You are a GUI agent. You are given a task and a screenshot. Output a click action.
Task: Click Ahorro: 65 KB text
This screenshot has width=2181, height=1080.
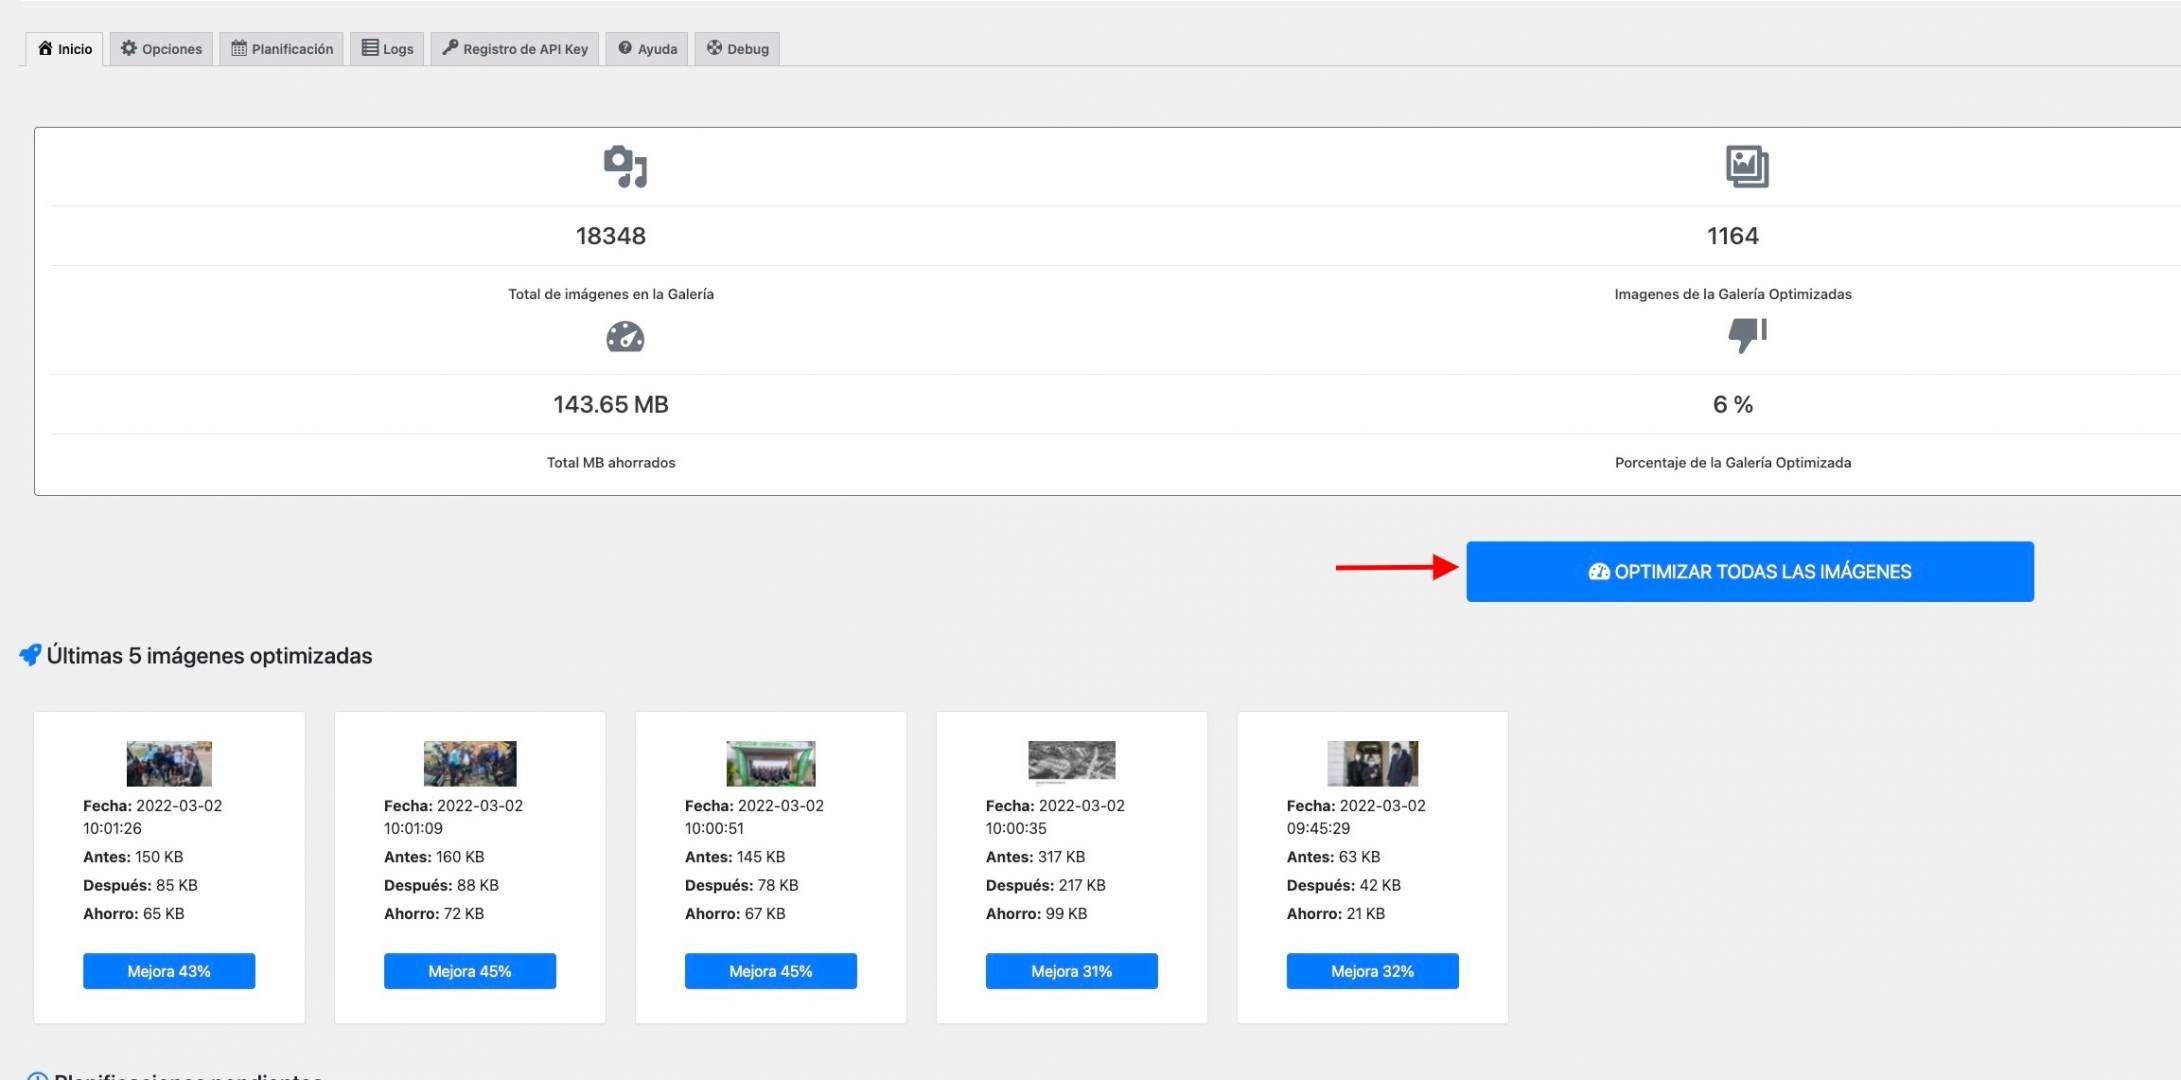(x=134, y=914)
